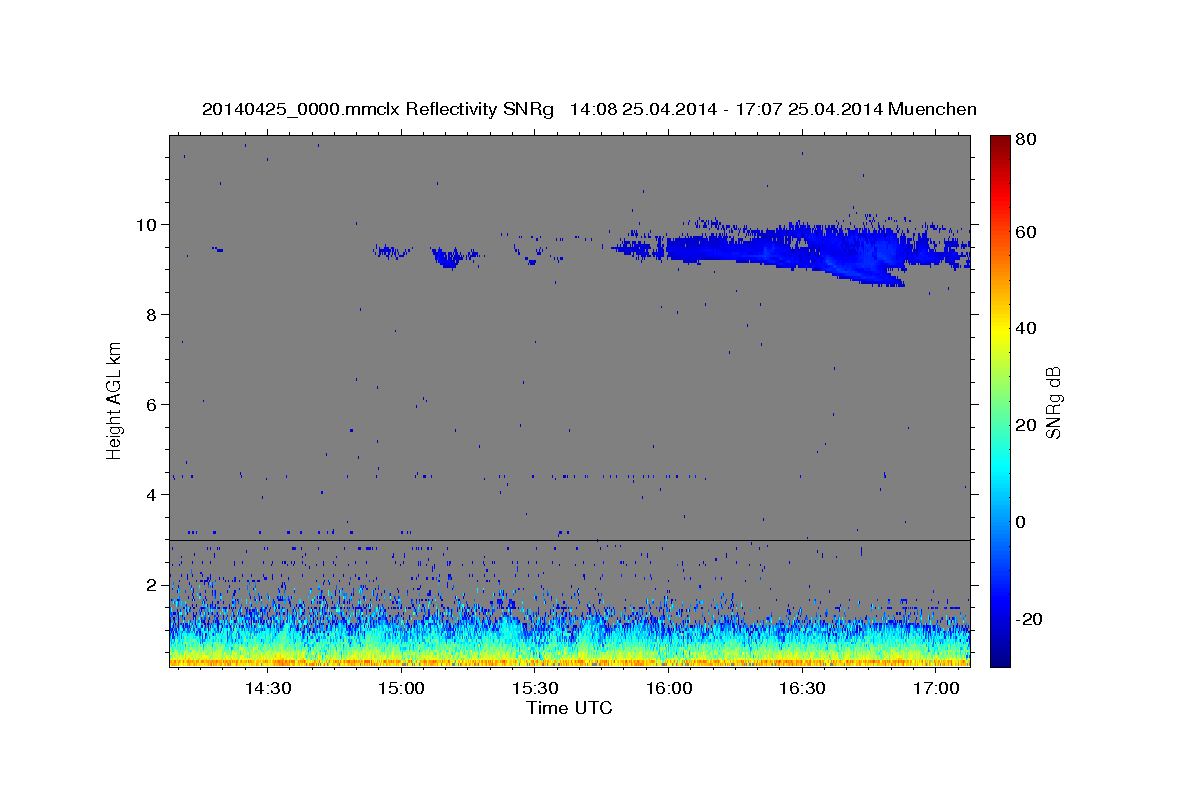This screenshot has width=1200, height=800.
Task: Click the 15:00 time tick label
Action: tap(402, 689)
